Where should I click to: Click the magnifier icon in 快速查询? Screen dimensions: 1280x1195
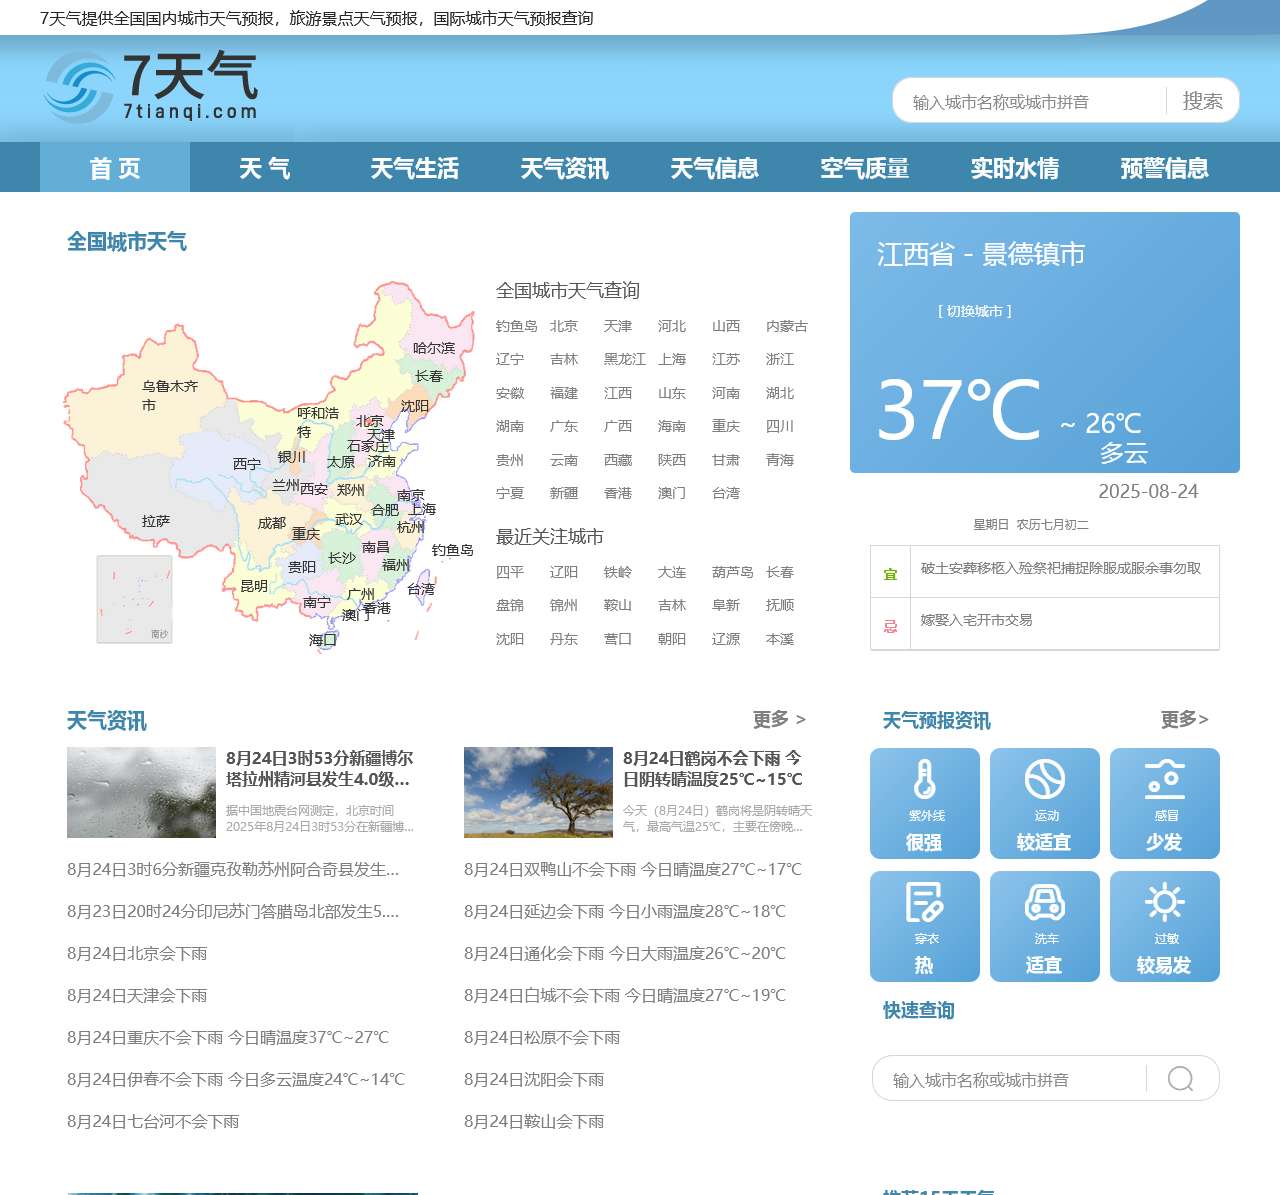click(1181, 1079)
